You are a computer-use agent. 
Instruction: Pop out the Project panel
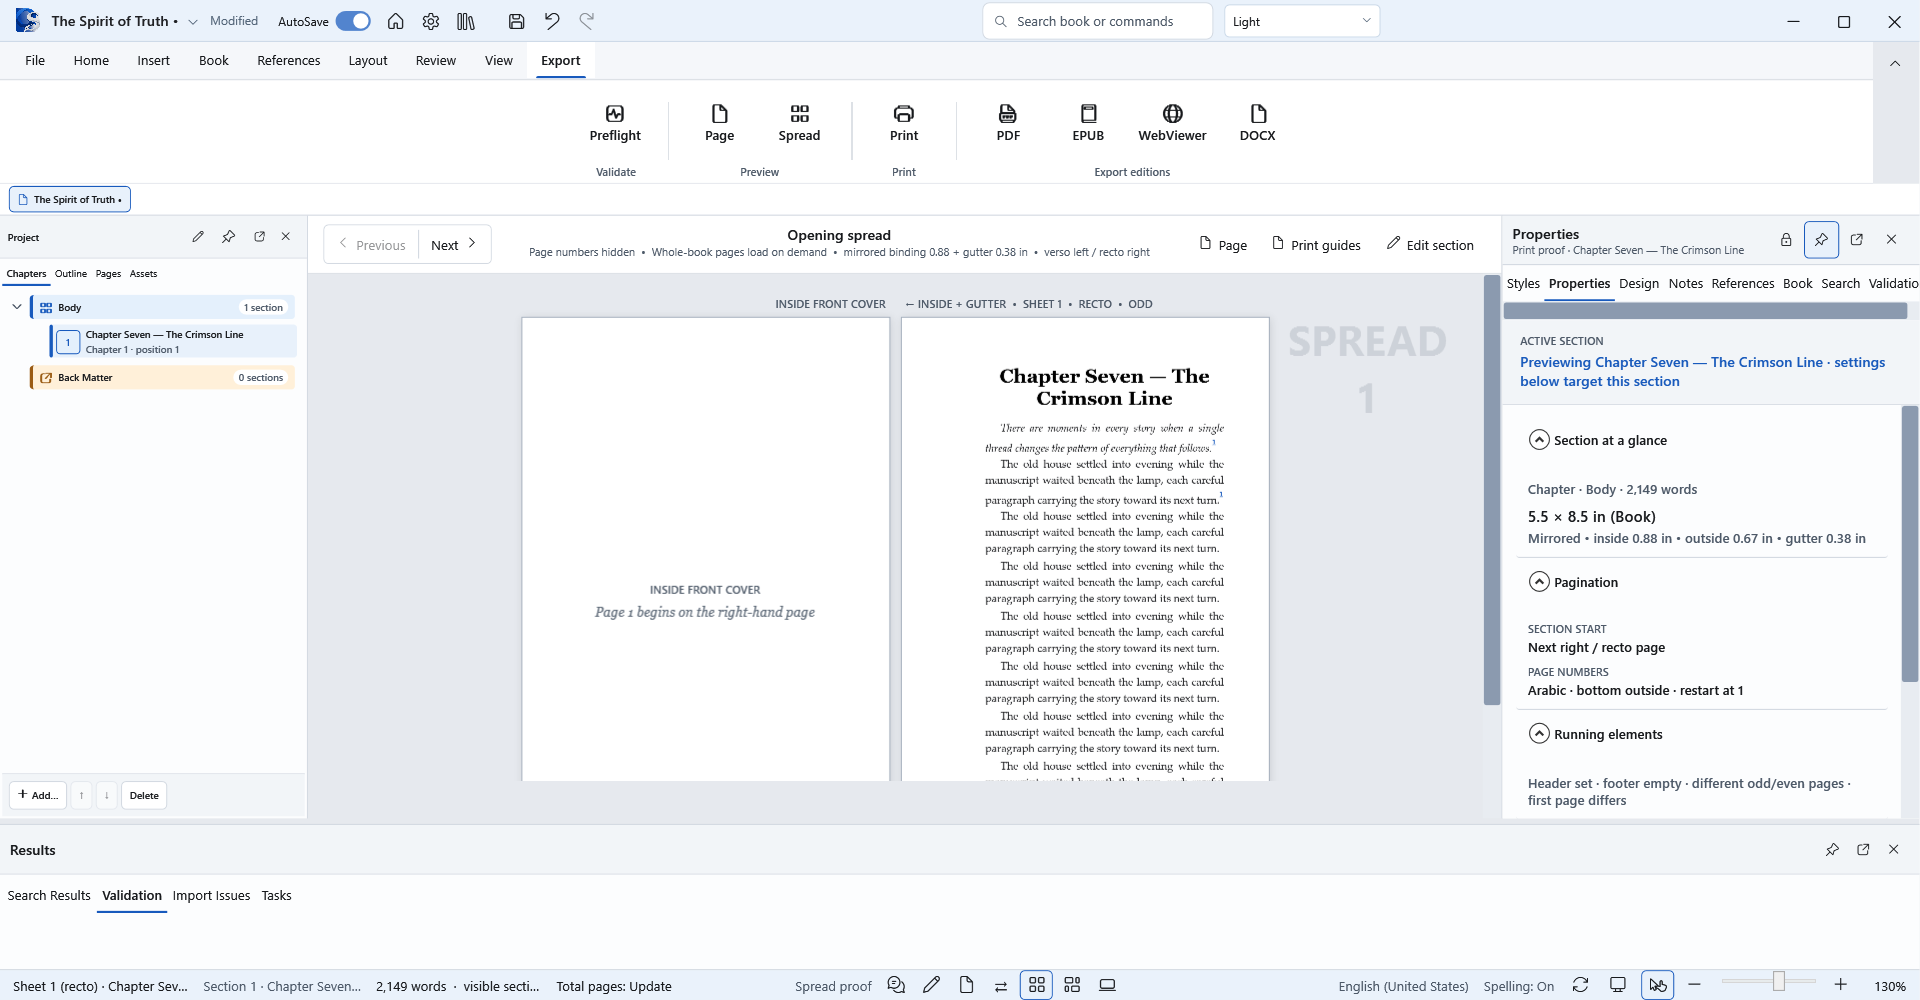[x=259, y=237]
